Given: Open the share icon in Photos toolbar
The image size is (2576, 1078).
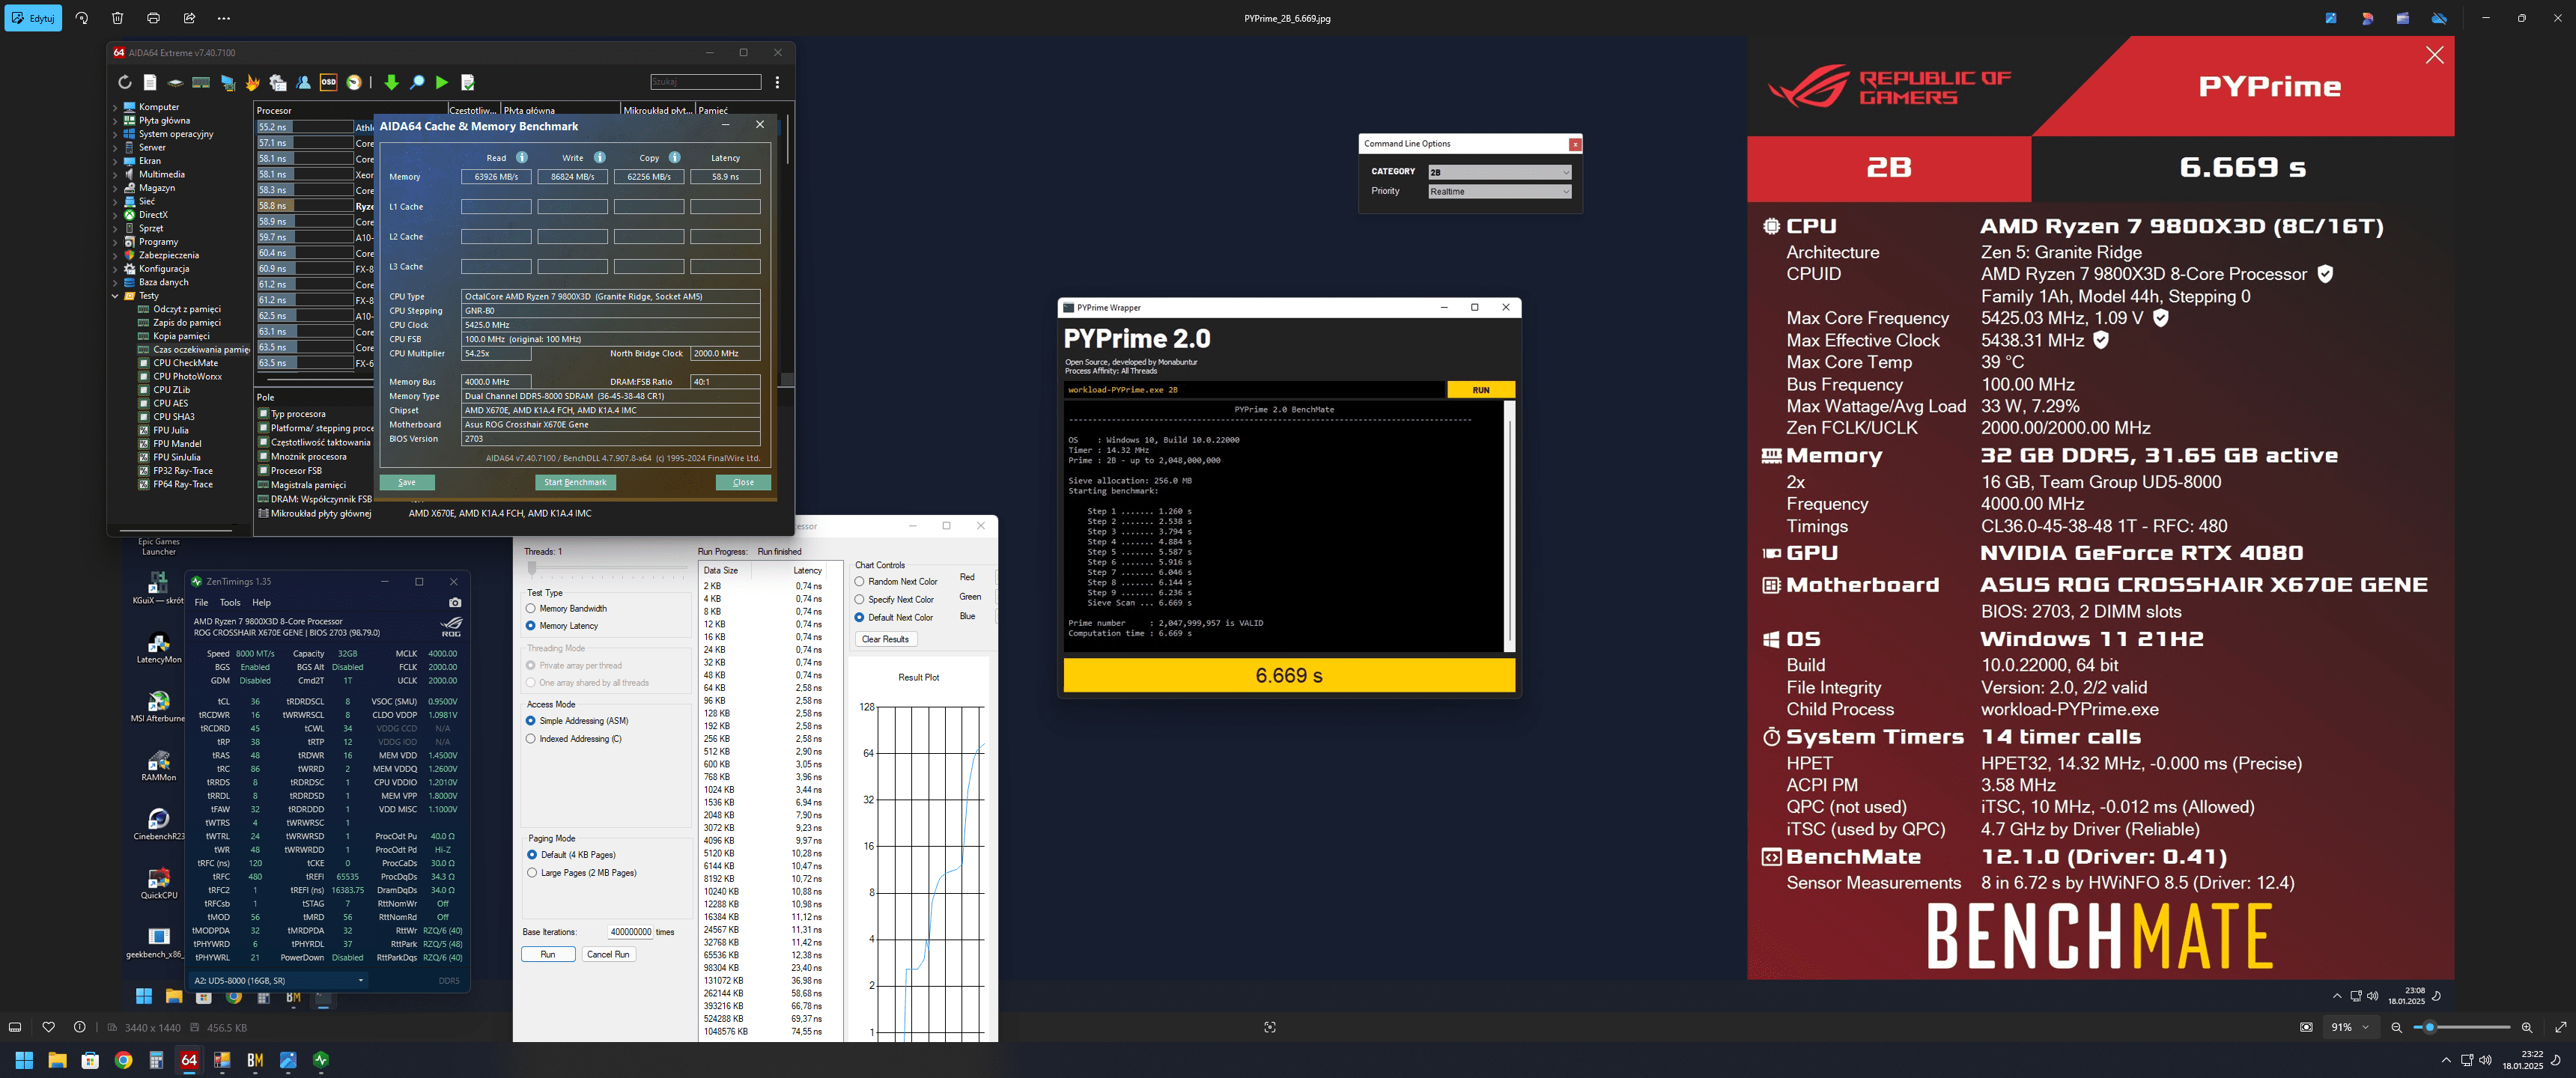Looking at the screenshot, I should point(189,18).
